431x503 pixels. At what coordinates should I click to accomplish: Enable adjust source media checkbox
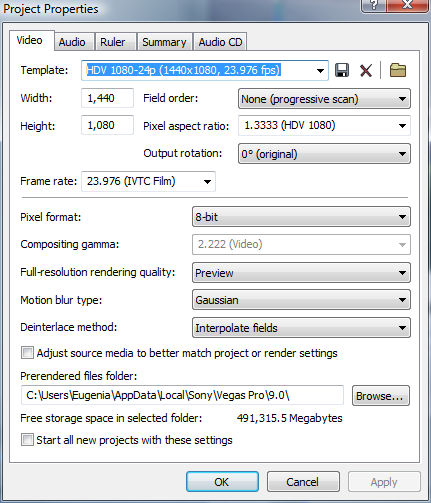(x=27, y=353)
